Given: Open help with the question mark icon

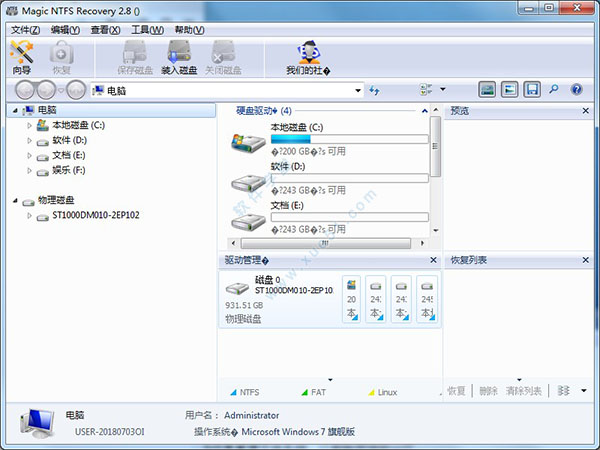Looking at the screenshot, I should click(x=576, y=90).
